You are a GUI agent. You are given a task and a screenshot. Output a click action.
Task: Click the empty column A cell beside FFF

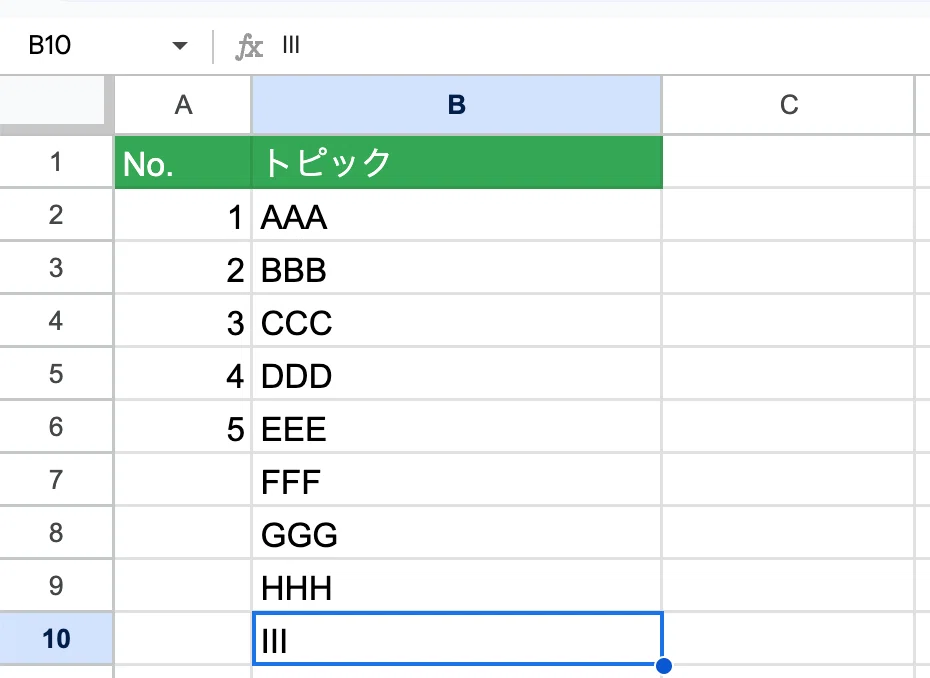[x=183, y=480]
